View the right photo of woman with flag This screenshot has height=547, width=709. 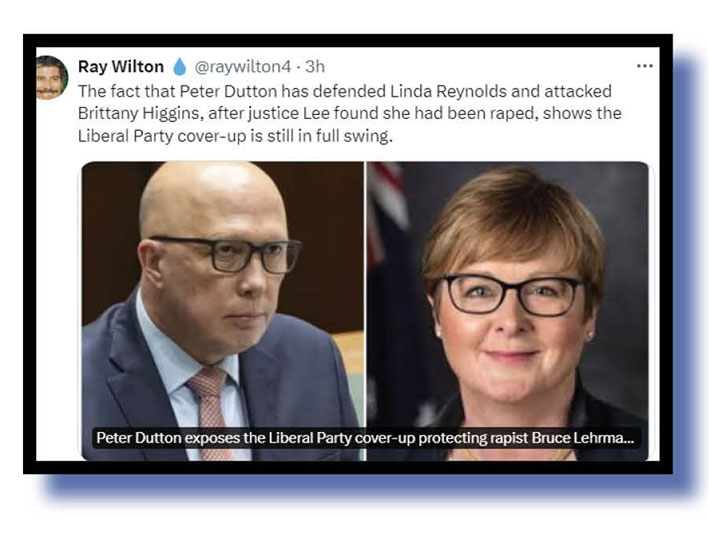tap(507, 311)
